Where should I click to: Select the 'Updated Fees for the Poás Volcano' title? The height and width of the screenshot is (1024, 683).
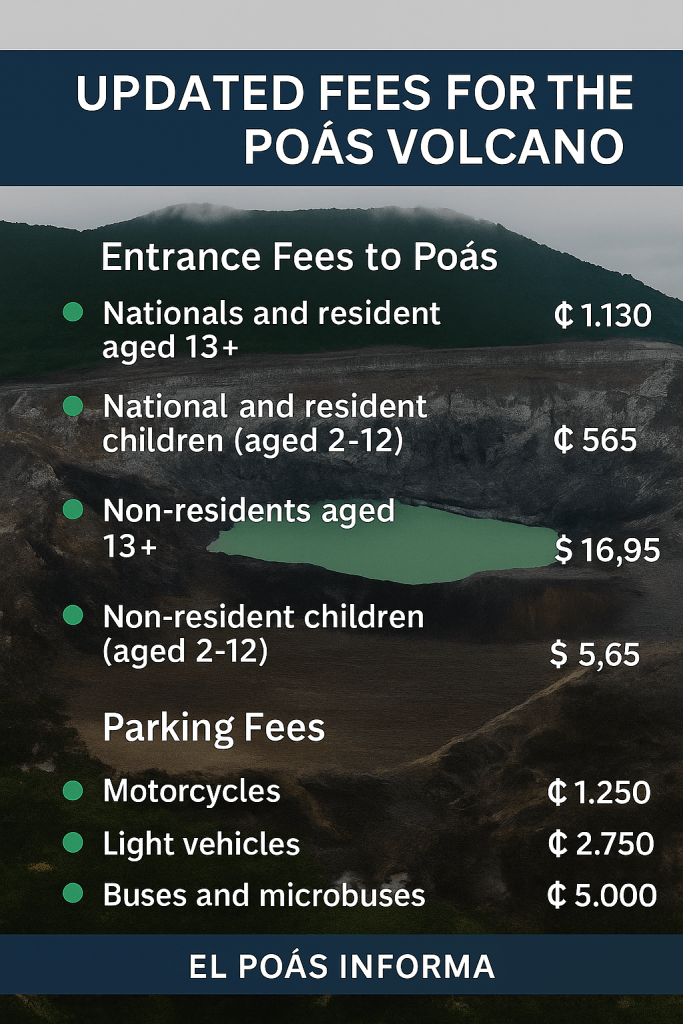point(354,119)
